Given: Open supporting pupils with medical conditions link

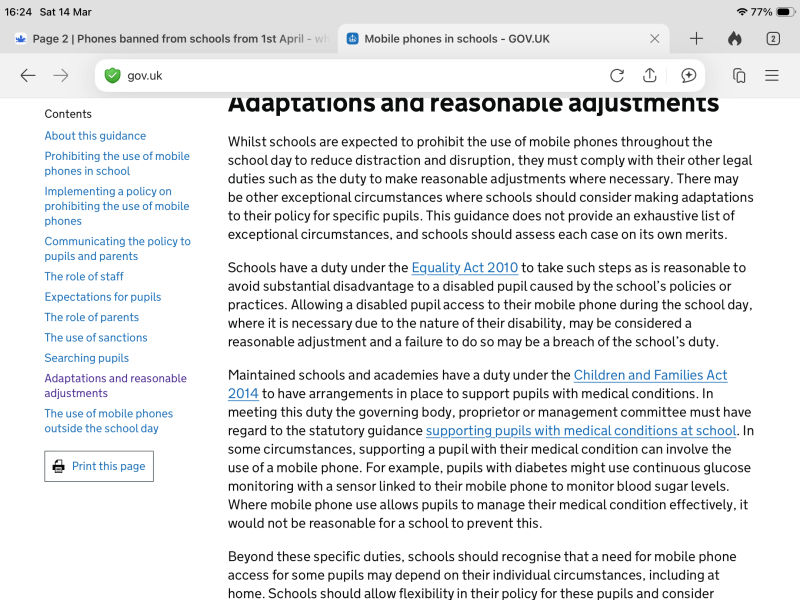Looking at the screenshot, I should [x=581, y=431].
